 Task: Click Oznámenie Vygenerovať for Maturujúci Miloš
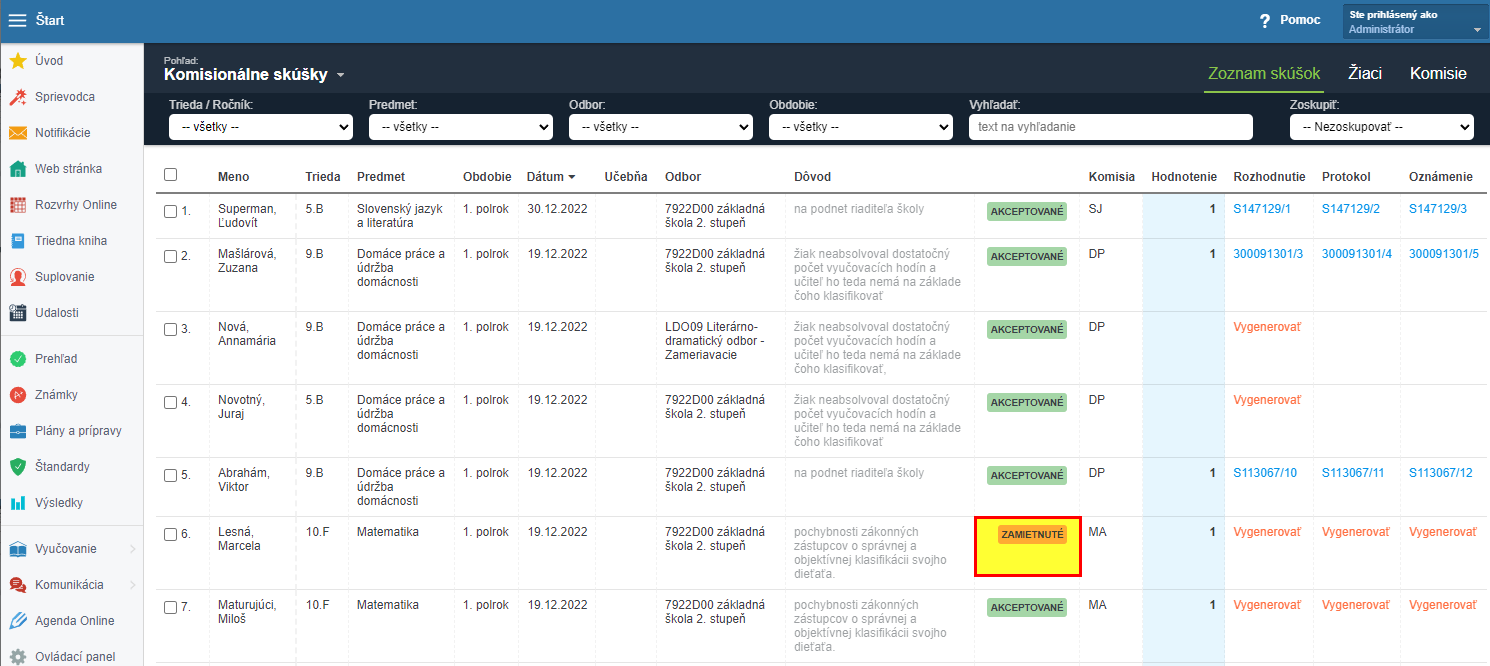(x=1443, y=605)
